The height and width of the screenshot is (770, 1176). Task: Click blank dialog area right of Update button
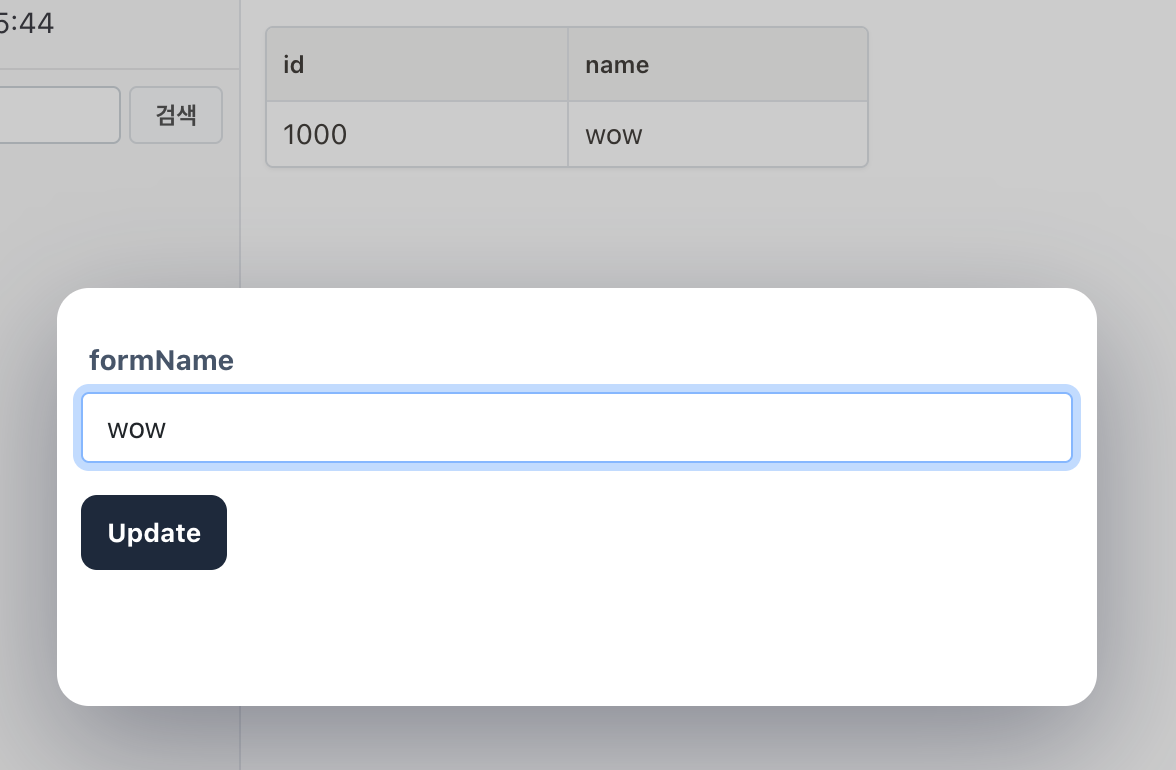[x=650, y=533]
